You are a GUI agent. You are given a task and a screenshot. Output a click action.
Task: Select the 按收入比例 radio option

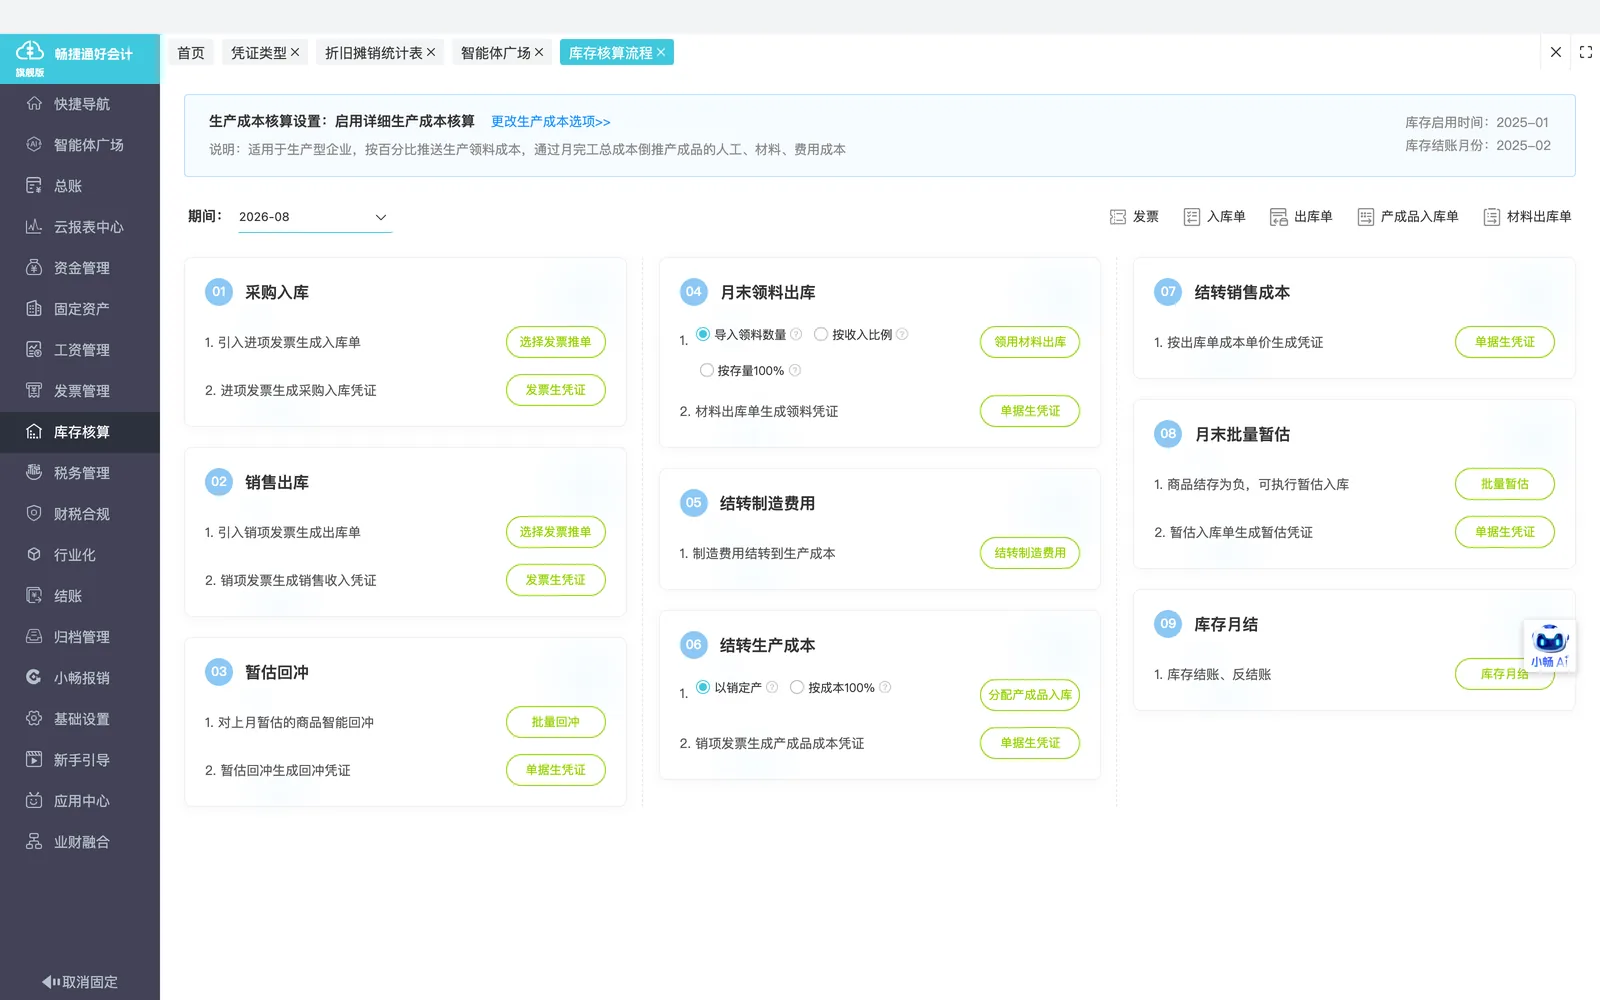tap(821, 335)
